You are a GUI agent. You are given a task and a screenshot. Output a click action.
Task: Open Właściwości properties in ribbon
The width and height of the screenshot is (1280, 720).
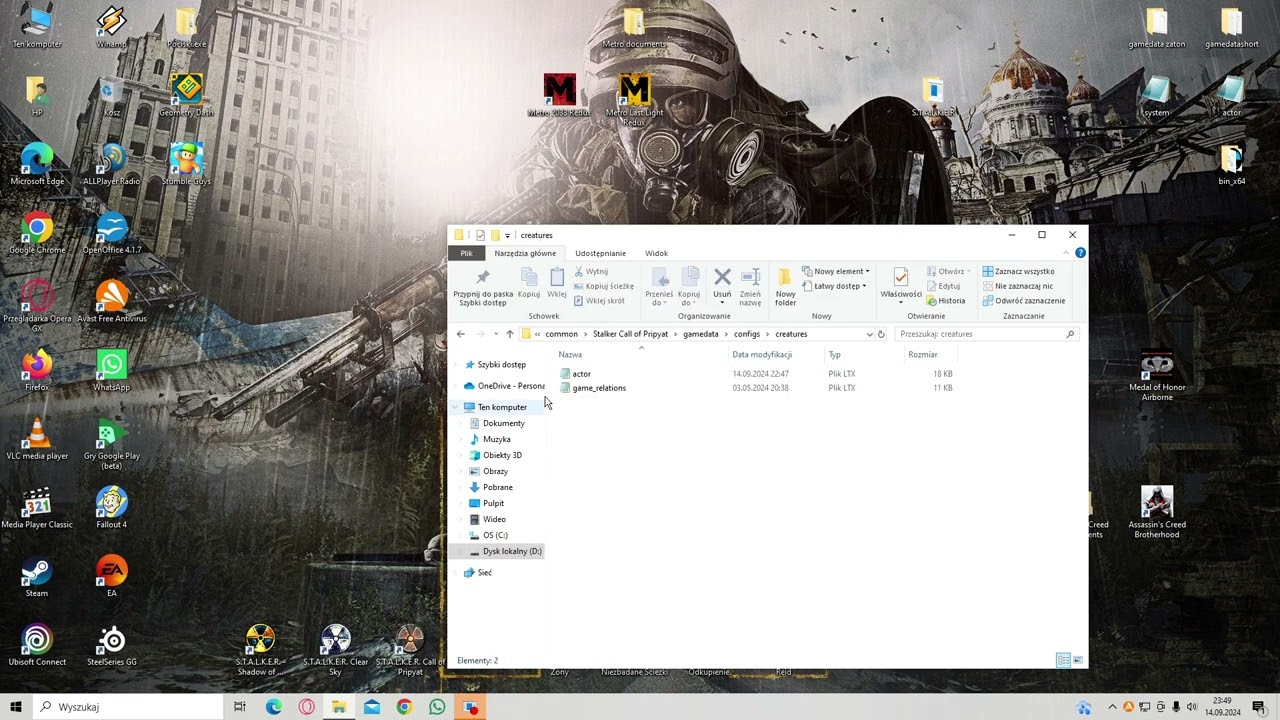900,283
